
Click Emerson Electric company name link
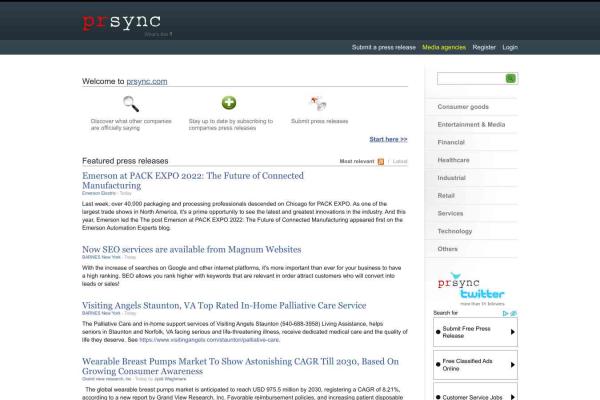[x=99, y=193]
